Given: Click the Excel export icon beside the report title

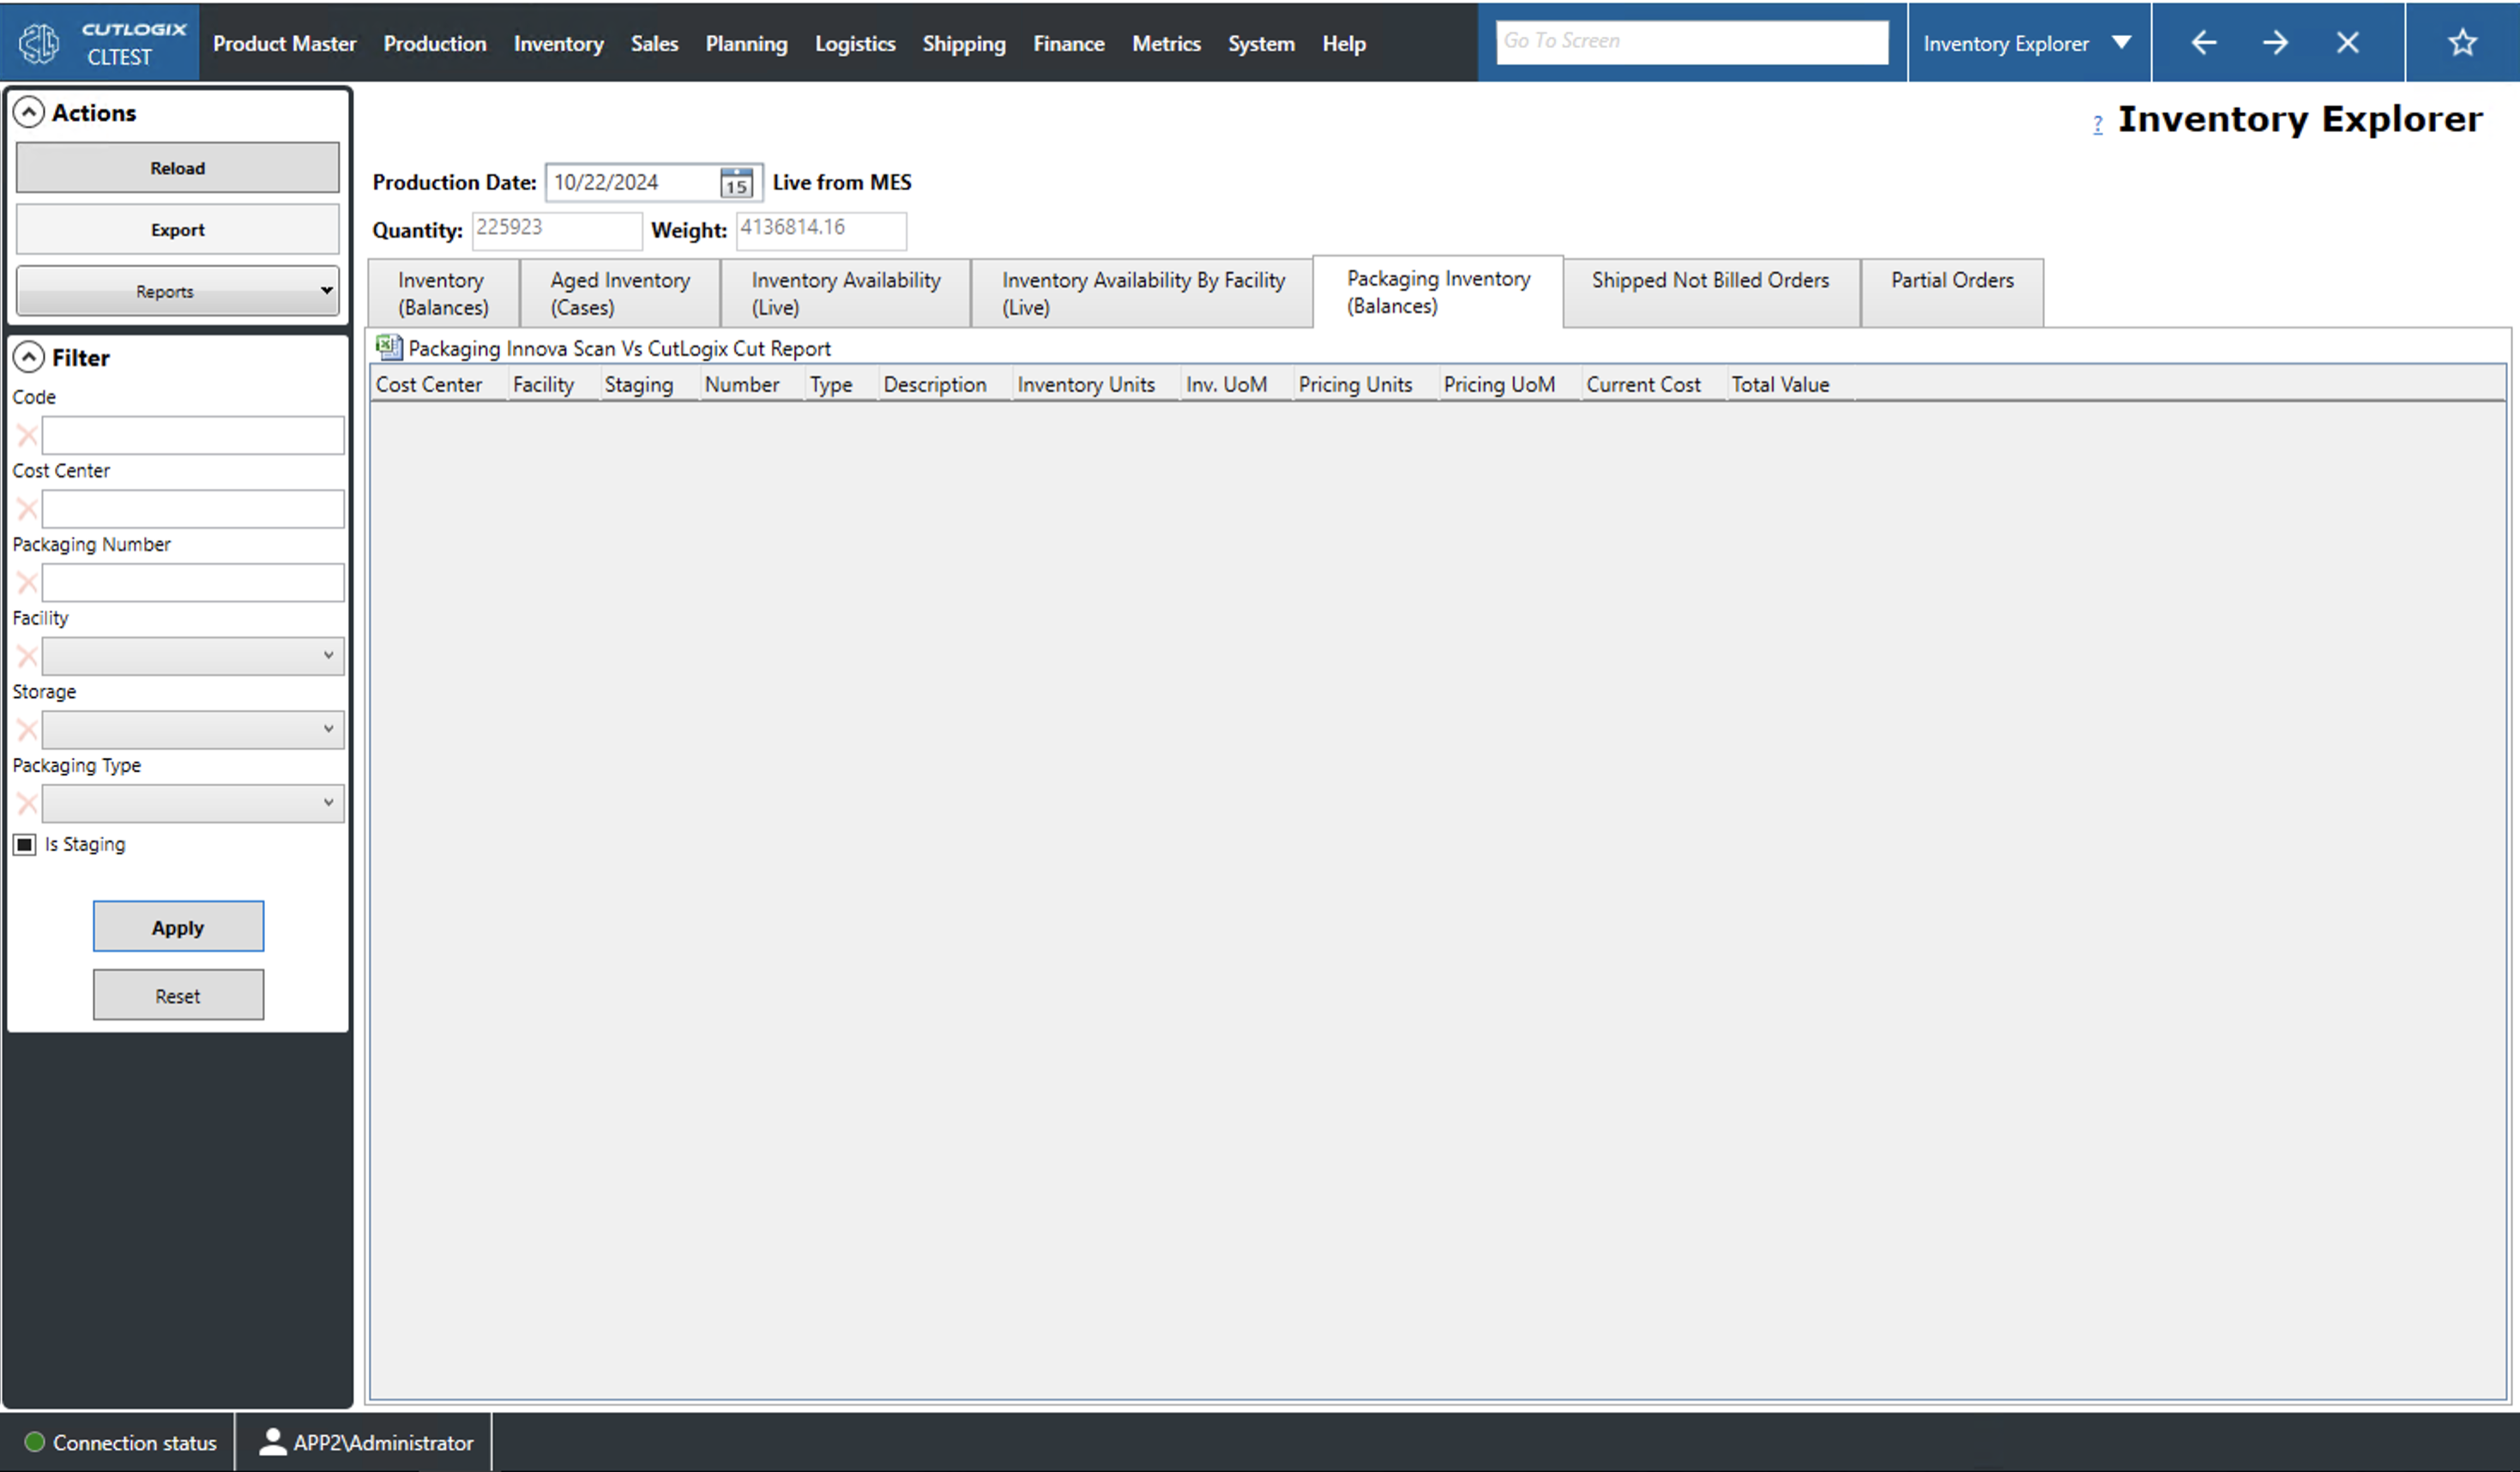Looking at the screenshot, I should pos(388,347).
